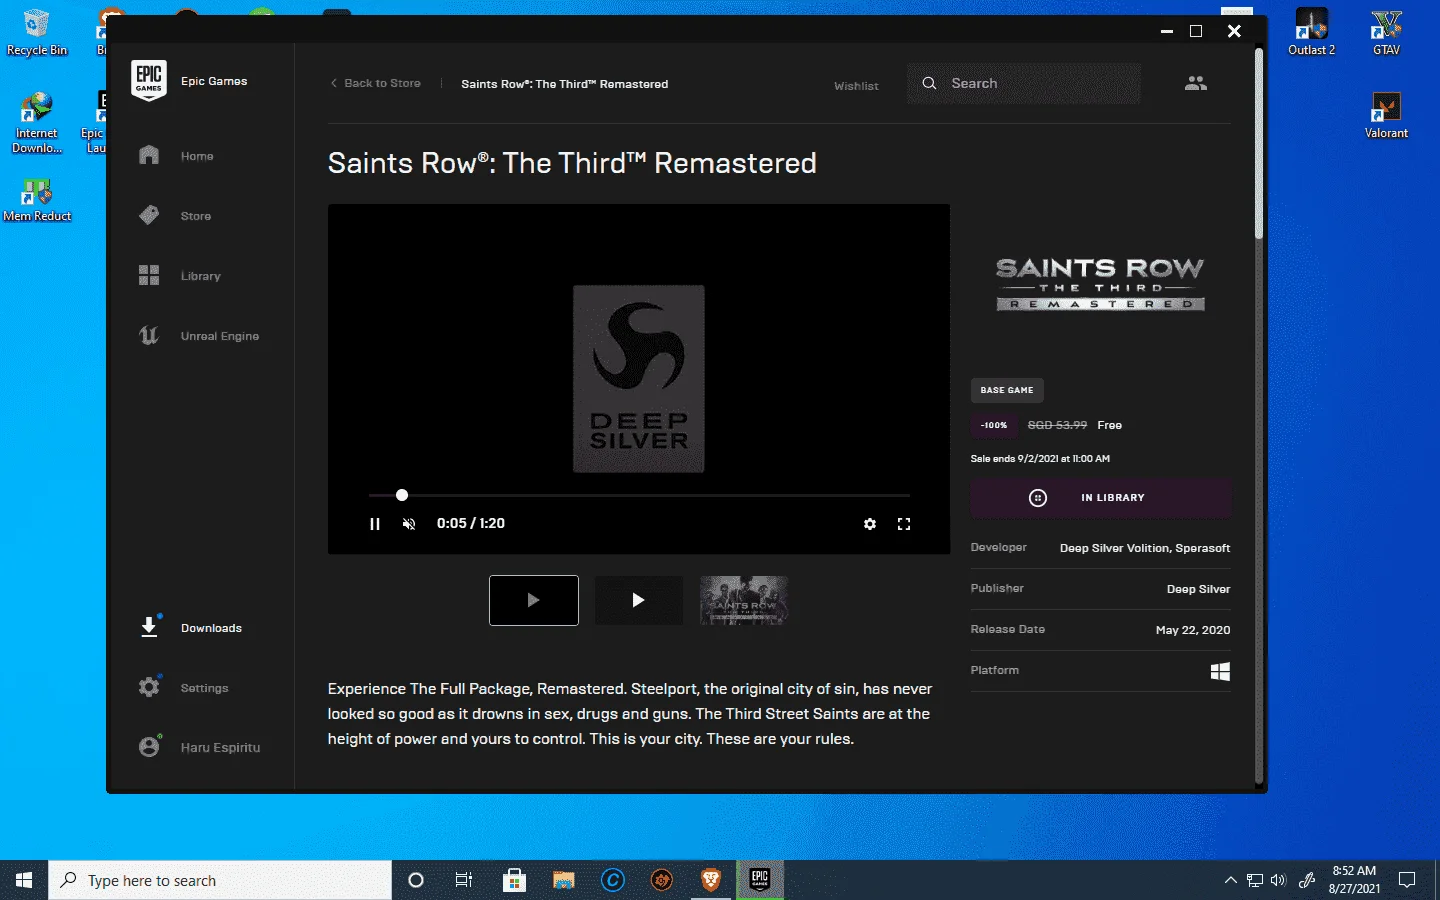Select the Internet Download Manager desktop icon
Viewport: 1440px width, 900px height.
pyautogui.click(x=37, y=123)
